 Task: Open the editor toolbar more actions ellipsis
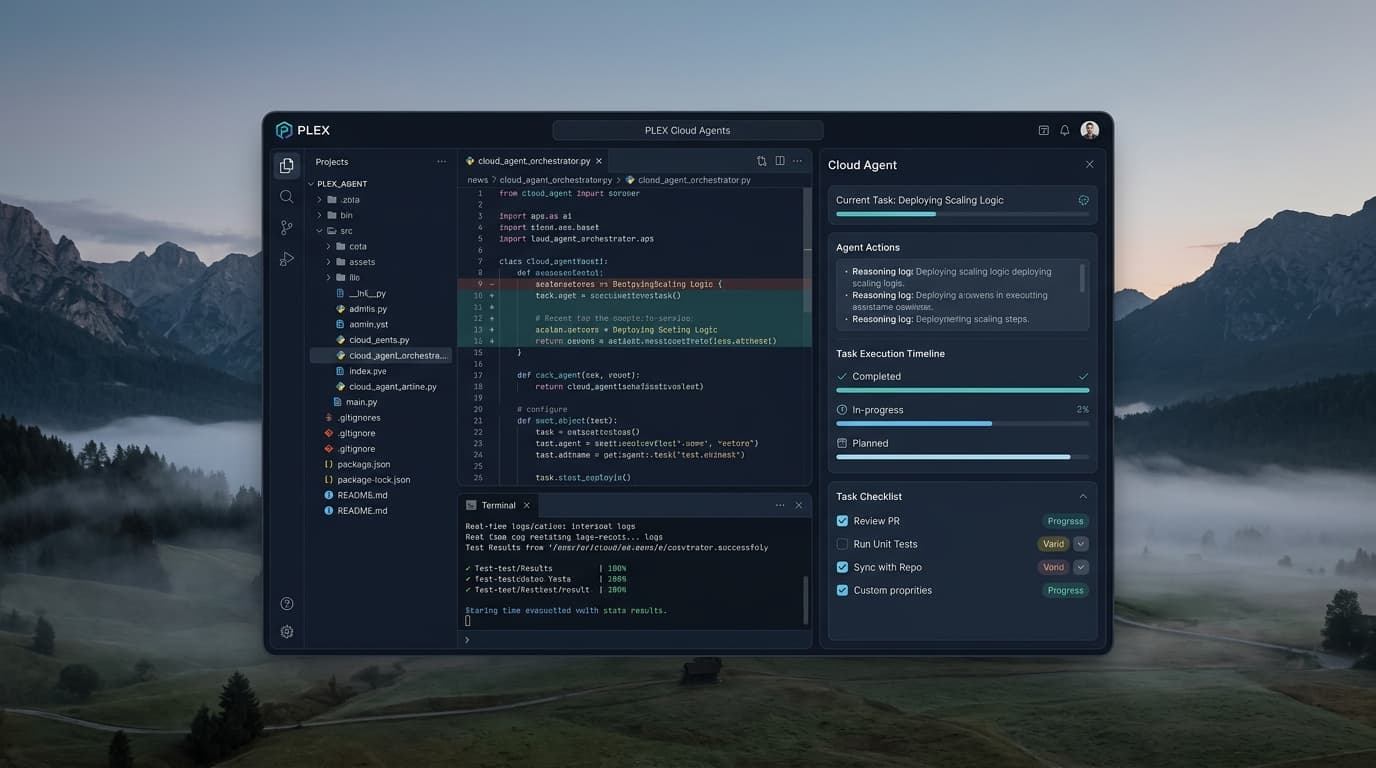(x=798, y=161)
